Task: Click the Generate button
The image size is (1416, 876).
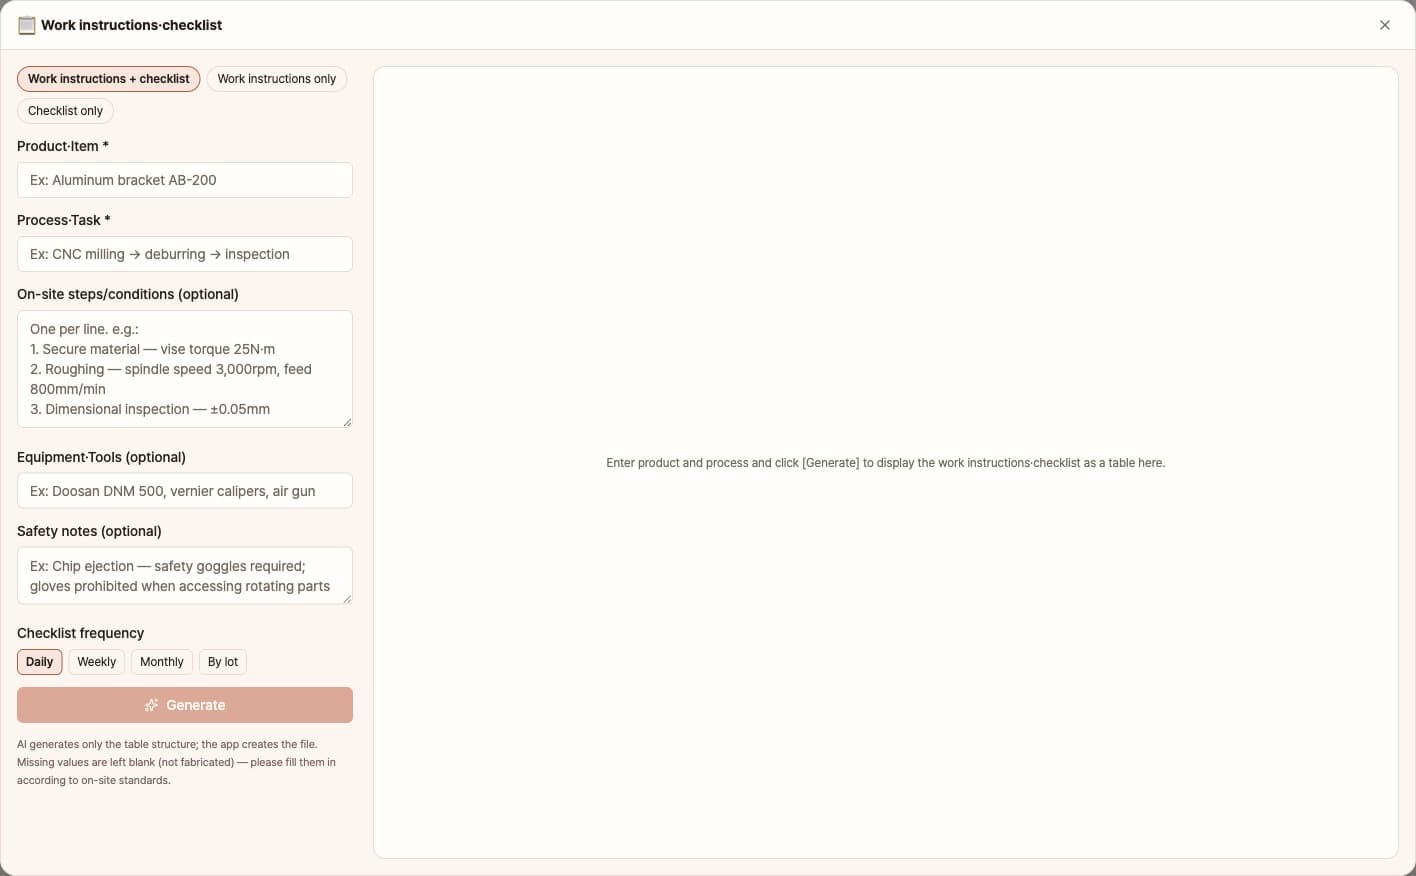Action: pos(185,705)
